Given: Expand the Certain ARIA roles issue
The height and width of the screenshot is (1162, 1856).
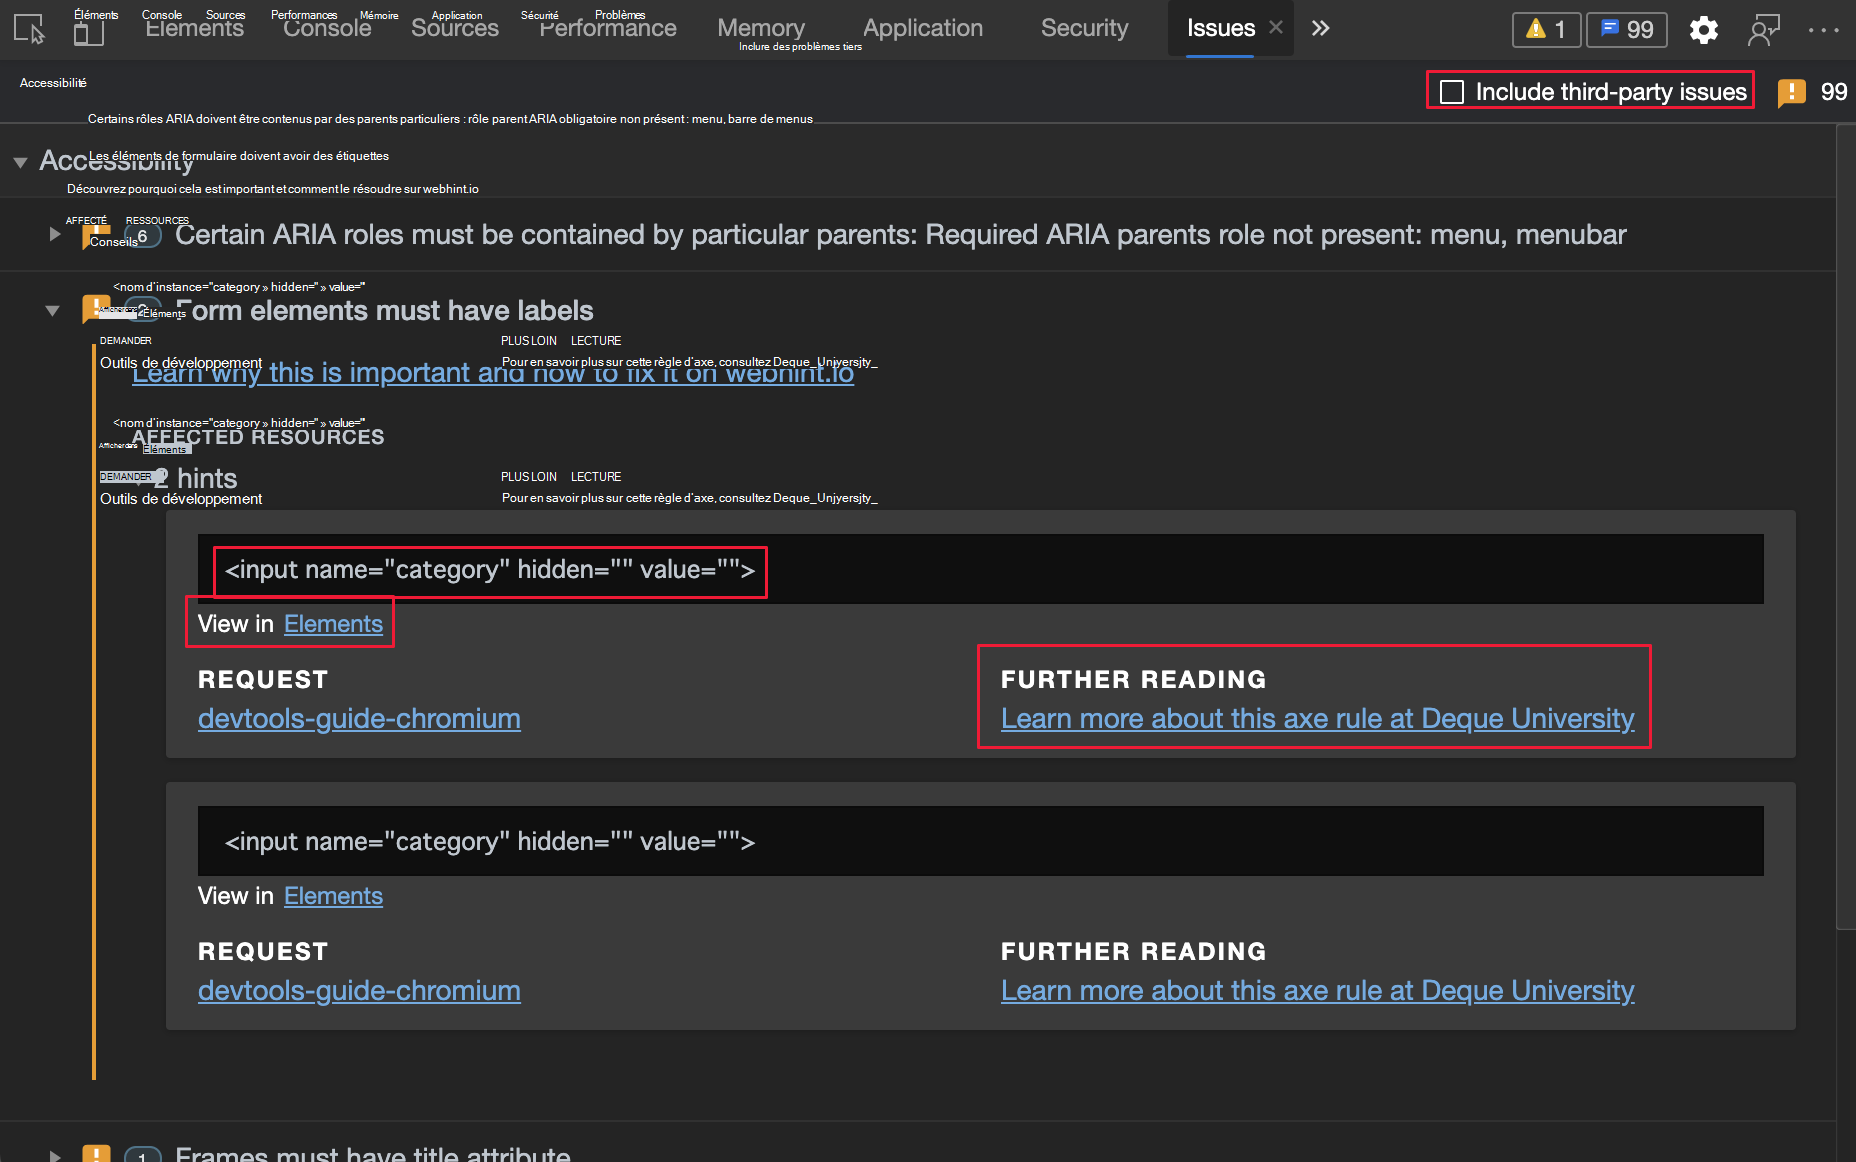Looking at the screenshot, I should point(55,234).
